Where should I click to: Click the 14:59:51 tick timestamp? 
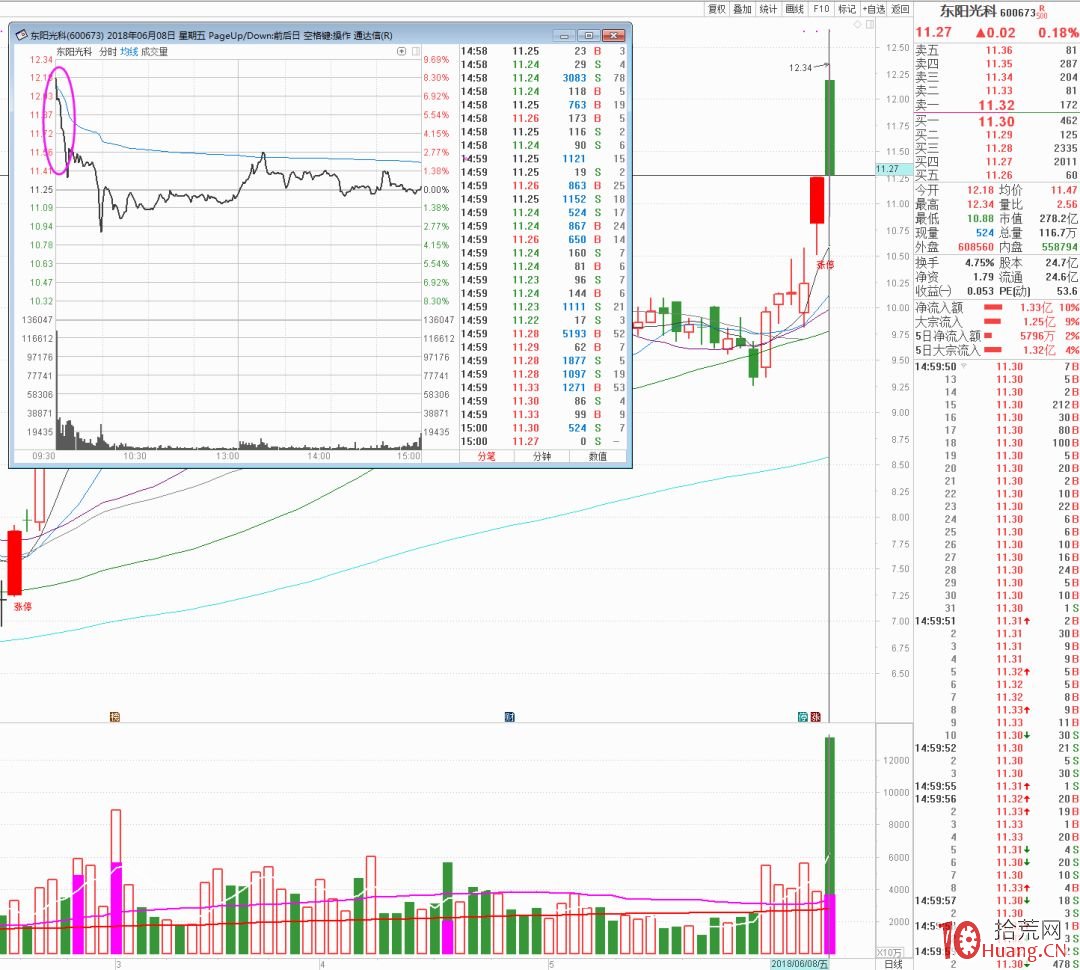click(935, 621)
